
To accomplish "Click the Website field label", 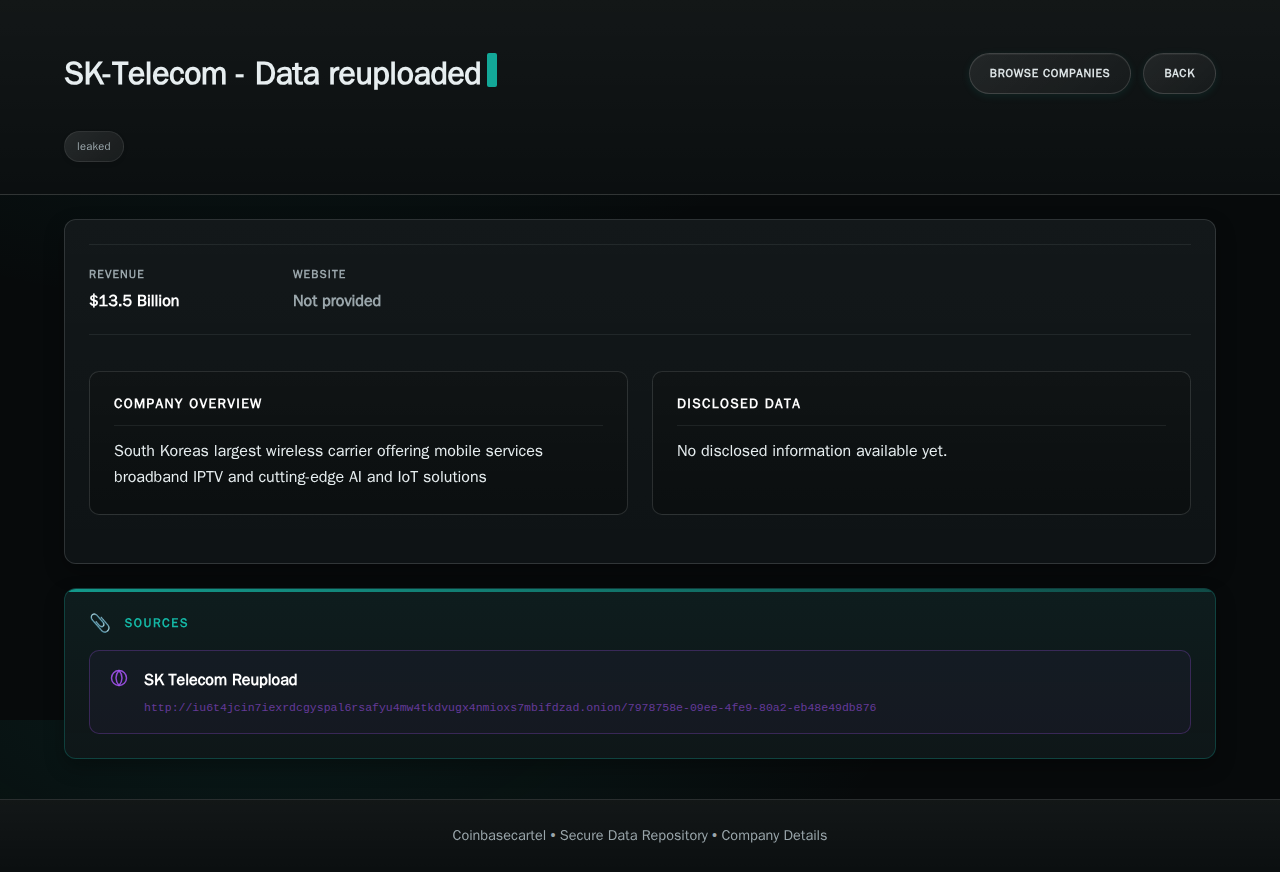I will [x=319, y=274].
